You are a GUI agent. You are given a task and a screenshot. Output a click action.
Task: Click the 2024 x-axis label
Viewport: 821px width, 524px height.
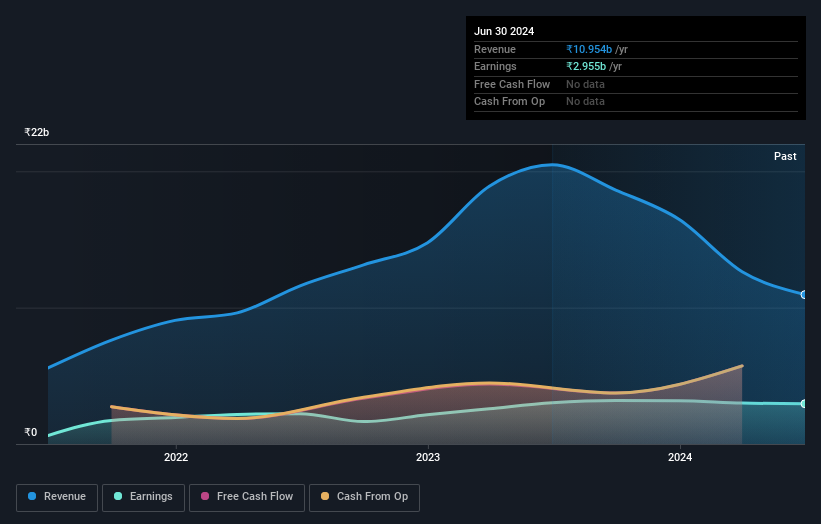[x=680, y=457]
